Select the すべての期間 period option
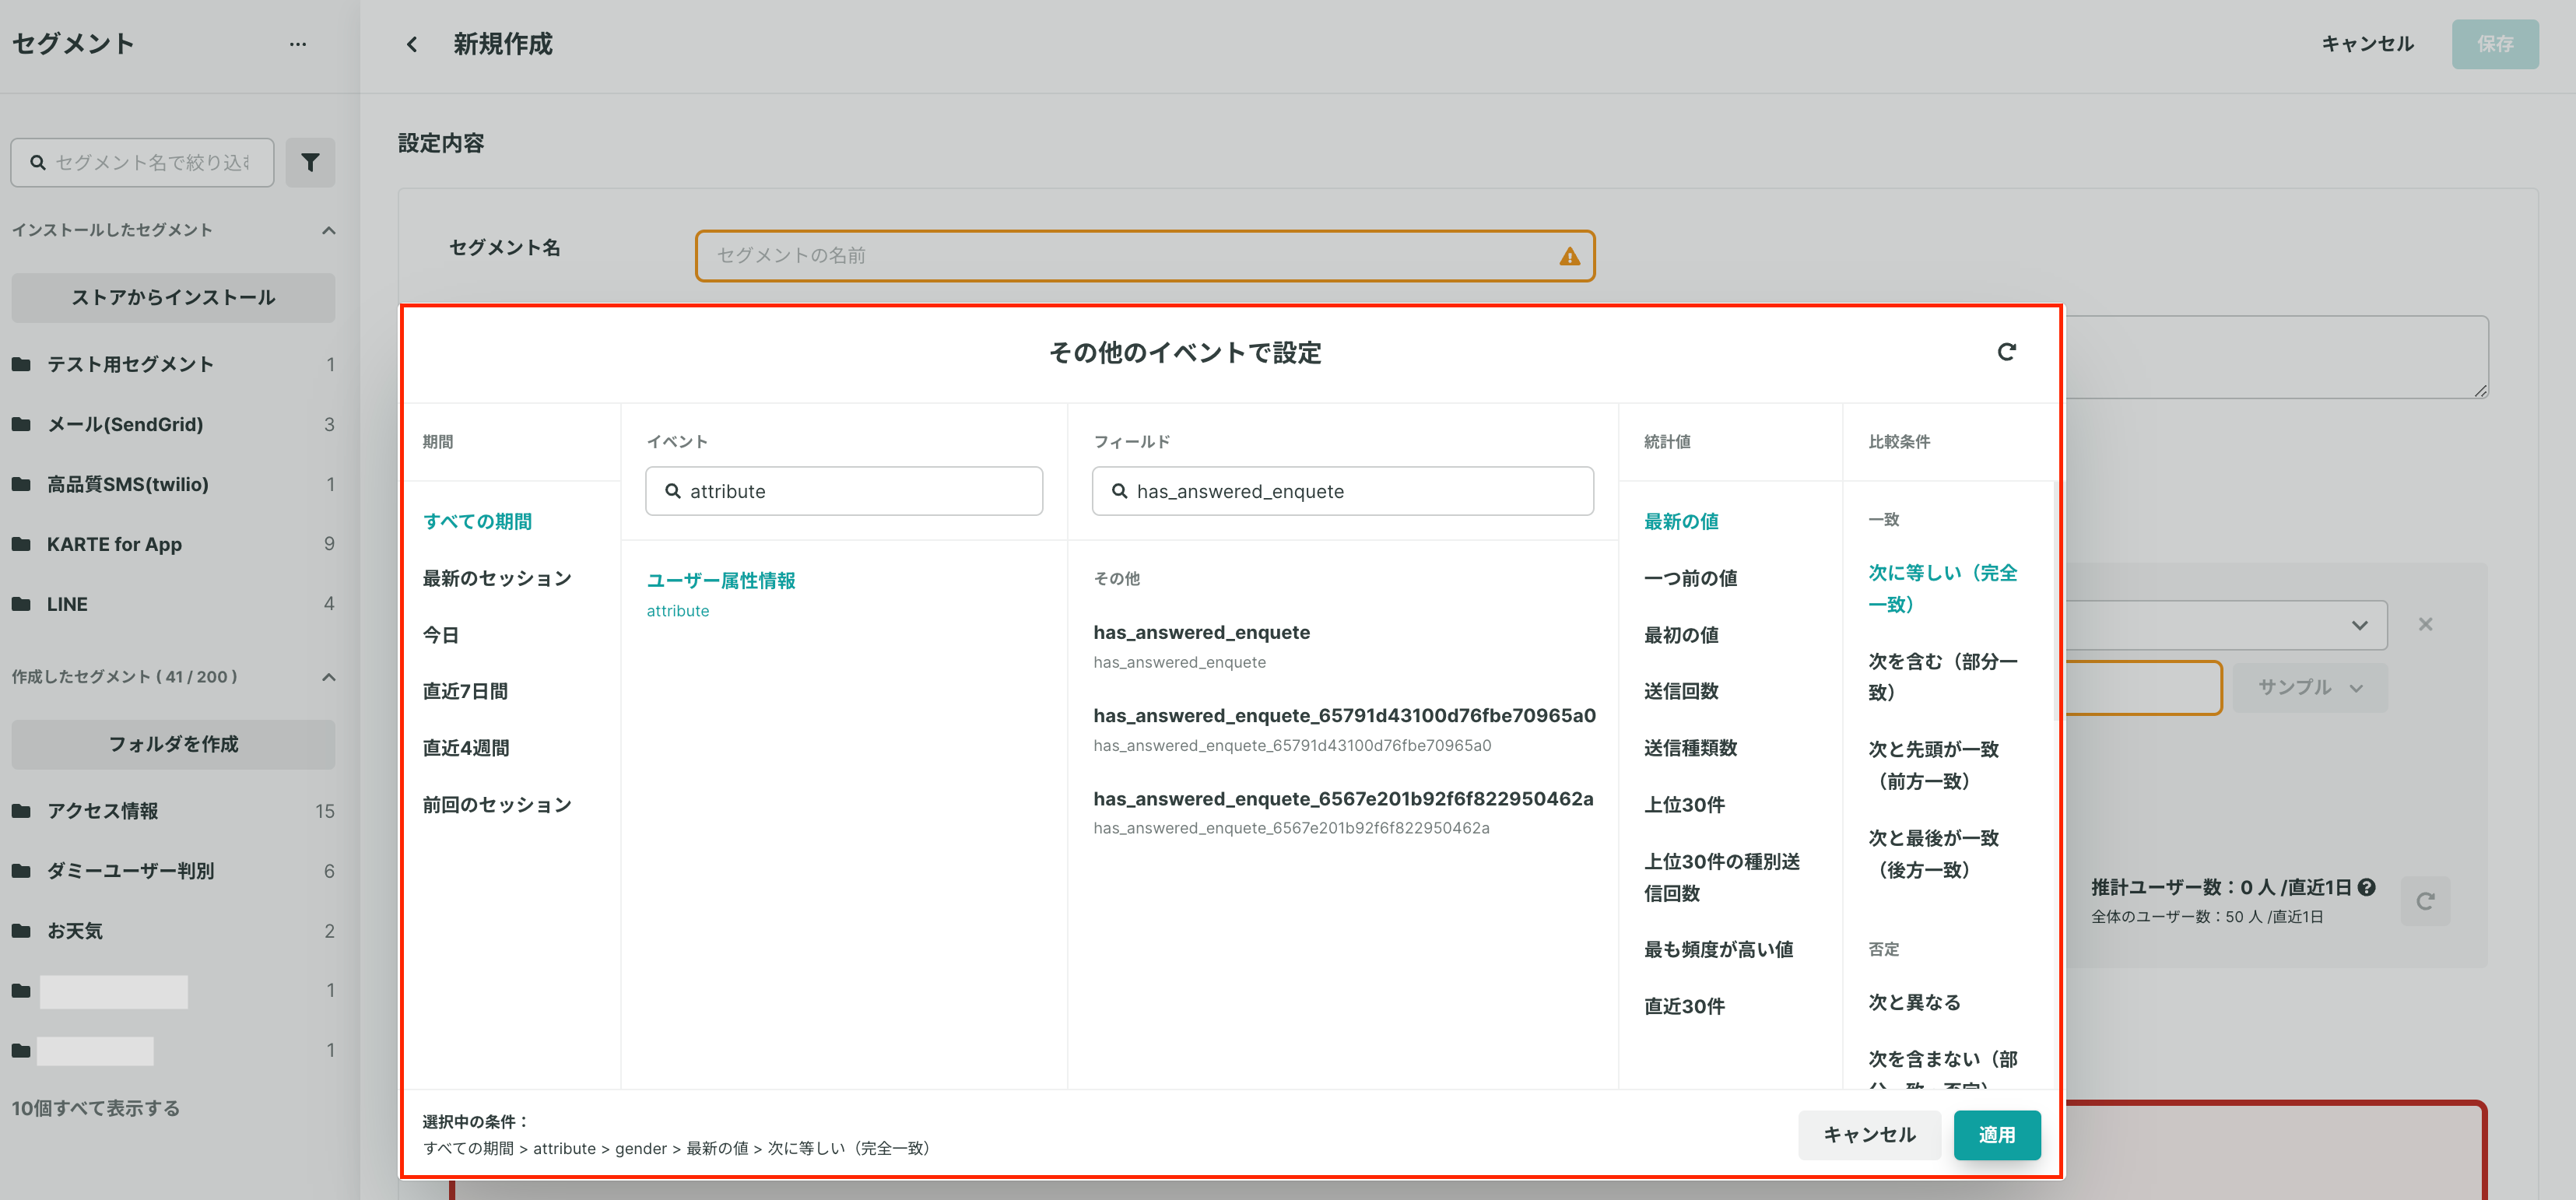This screenshot has height=1200, width=2576. click(477, 521)
